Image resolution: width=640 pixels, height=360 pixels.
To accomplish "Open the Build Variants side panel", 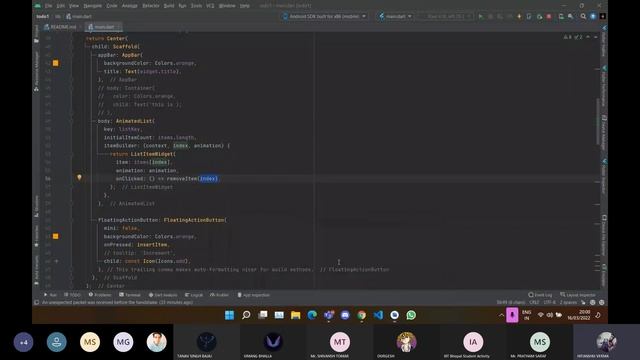I will point(36,269).
